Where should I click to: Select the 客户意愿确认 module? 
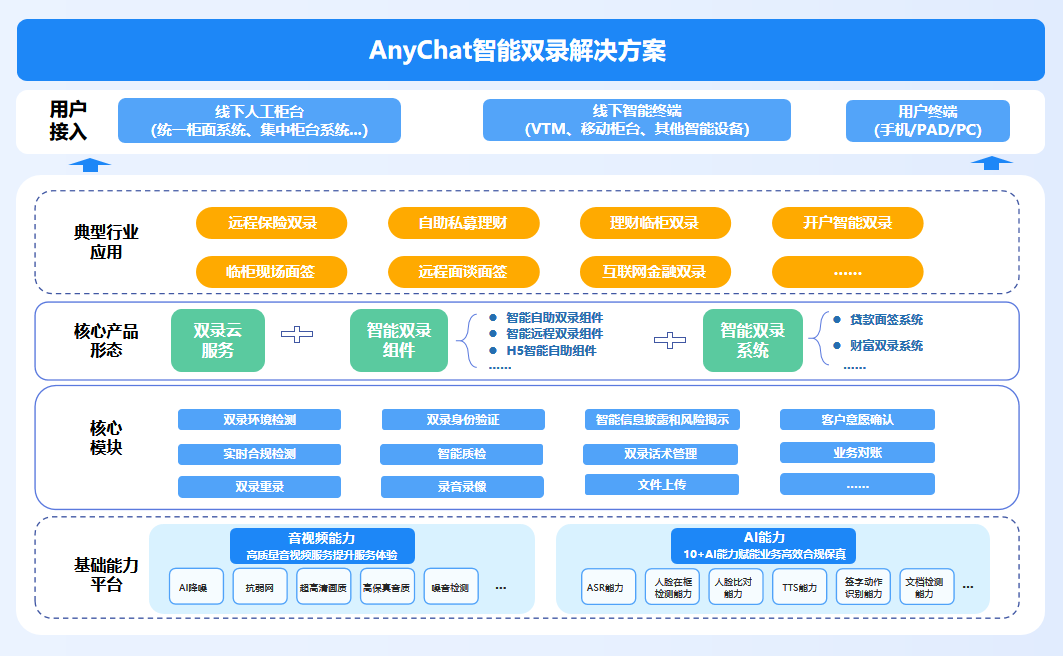pos(858,419)
